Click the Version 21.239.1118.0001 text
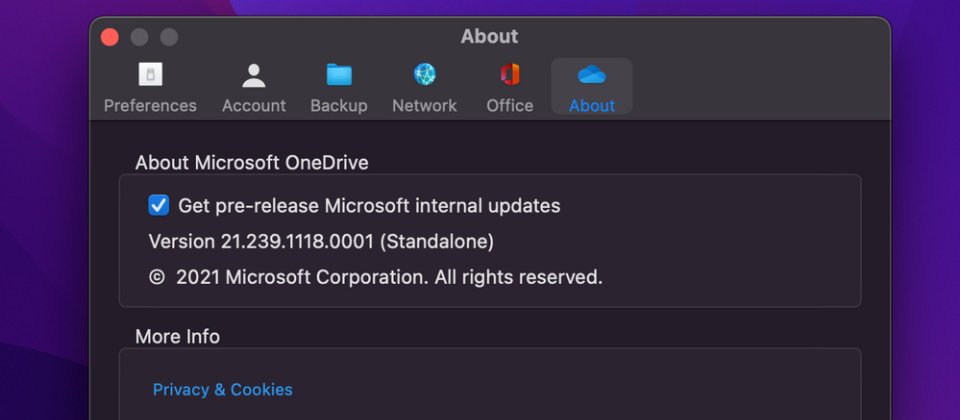 tap(321, 241)
